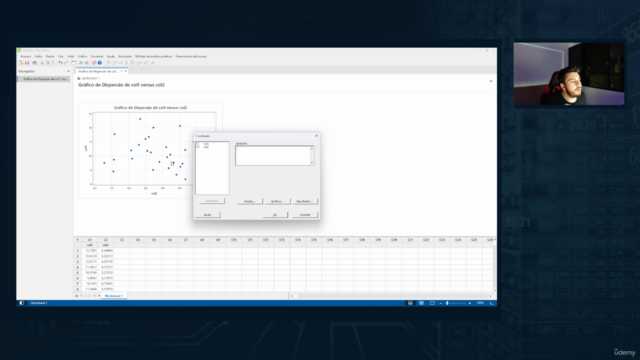Click inside the Variáveis input box

coord(273,156)
